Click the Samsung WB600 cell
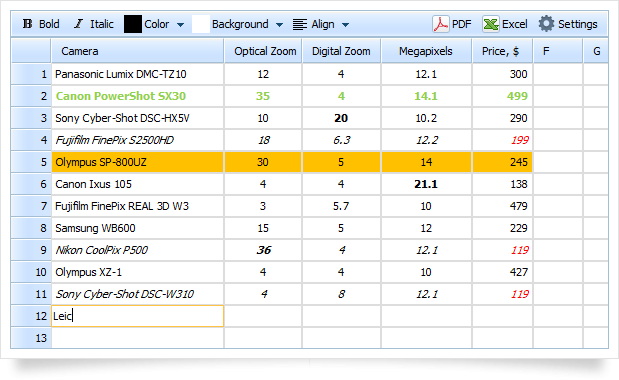The image size is (619, 380). [x=137, y=228]
